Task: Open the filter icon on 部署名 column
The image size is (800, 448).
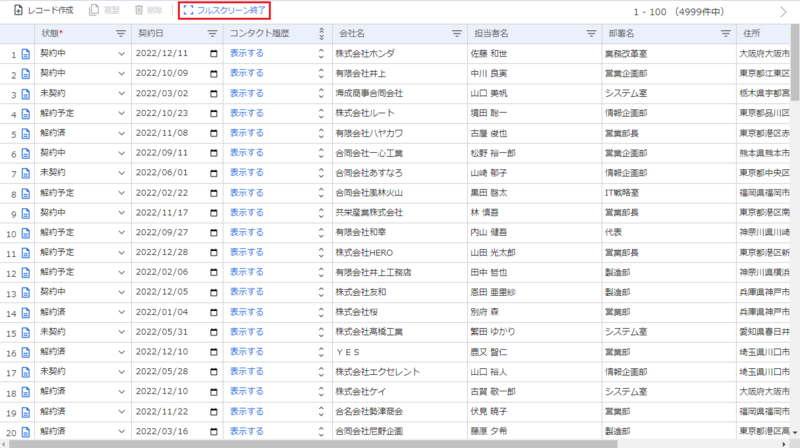Action: pos(726,33)
